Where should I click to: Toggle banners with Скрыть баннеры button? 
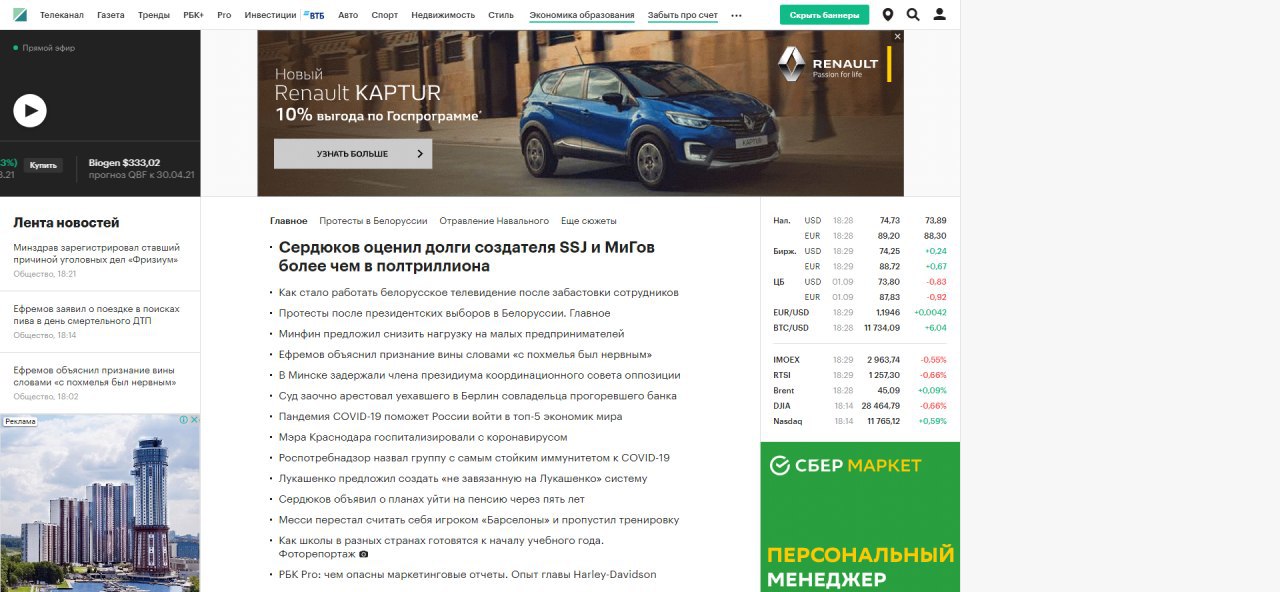(824, 15)
